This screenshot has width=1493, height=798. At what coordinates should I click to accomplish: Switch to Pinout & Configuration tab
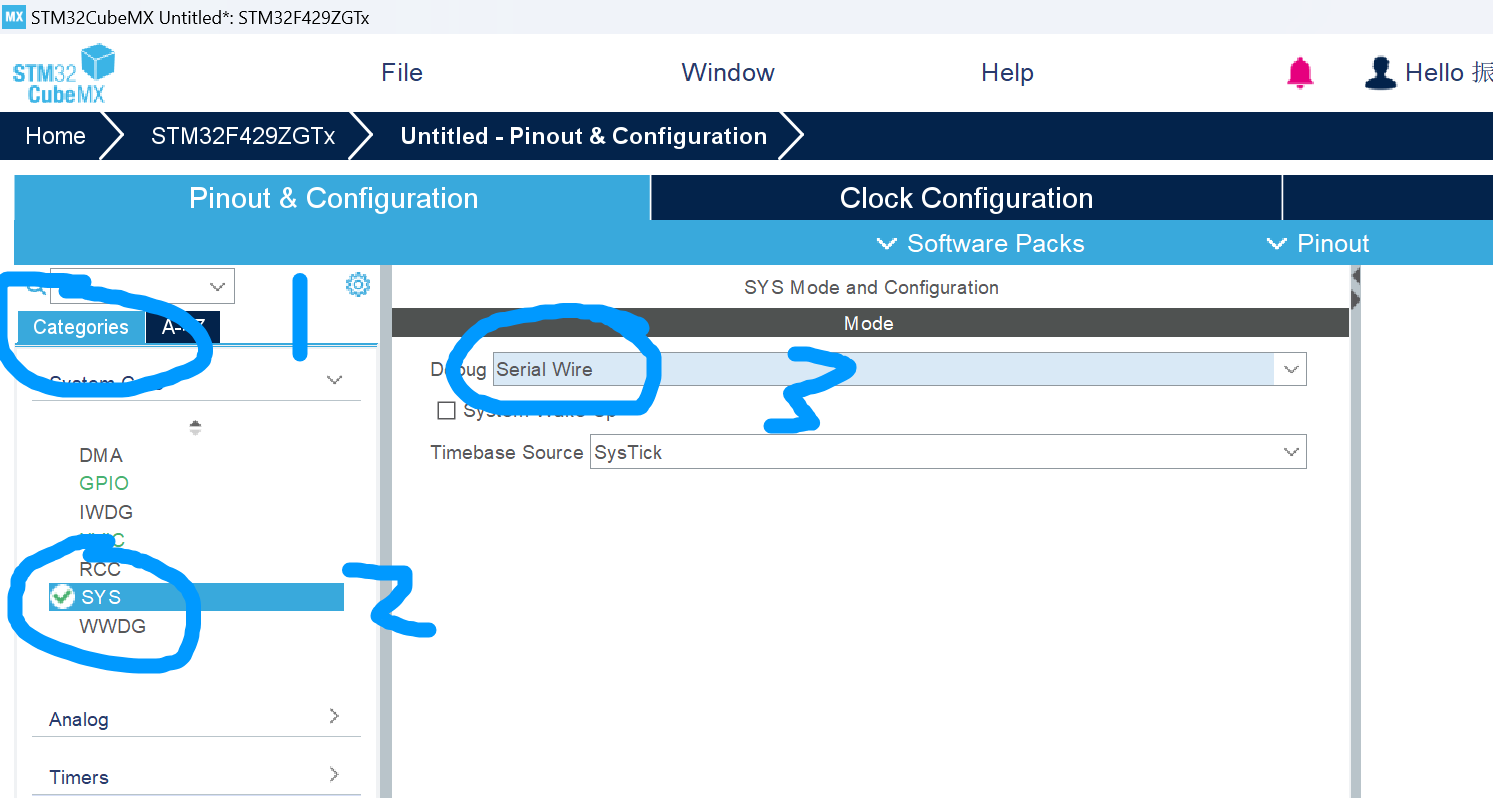tap(333, 198)
